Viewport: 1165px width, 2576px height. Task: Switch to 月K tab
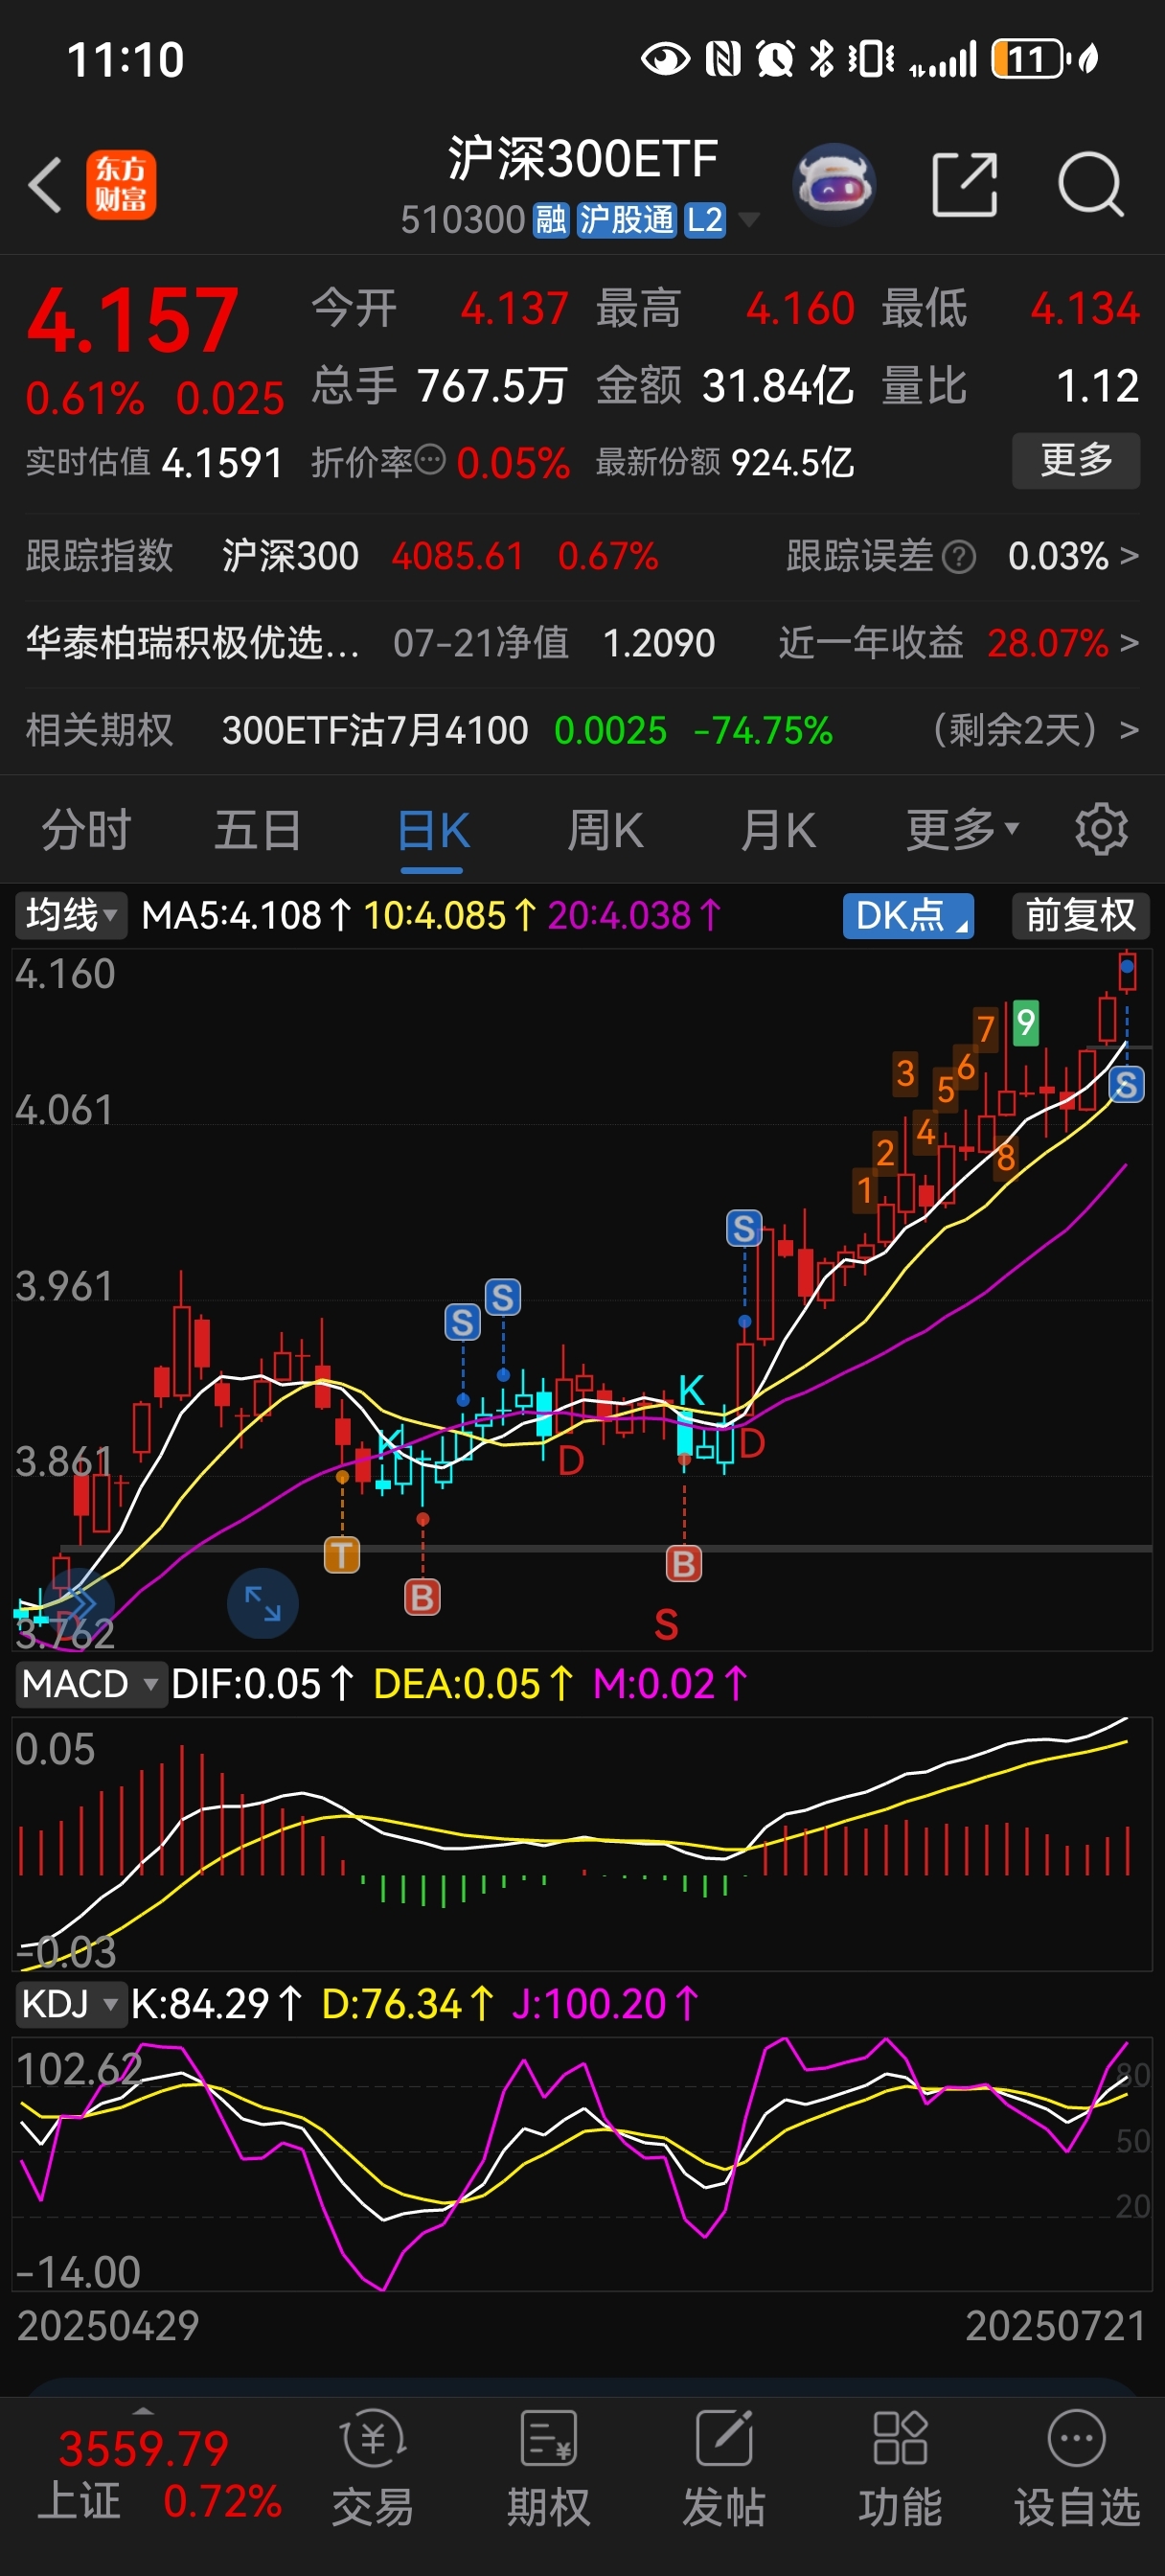[778, 830]
